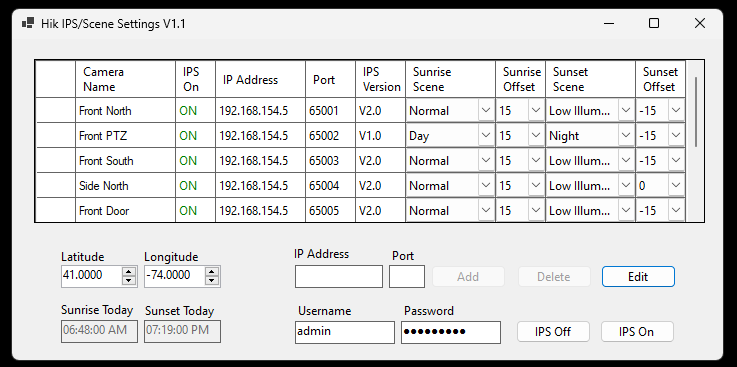Viewport: 737px width, 367px height.
Task: Open Sunrise Offset dropdown for Front PTZ
Action: [x=536, y=136]
